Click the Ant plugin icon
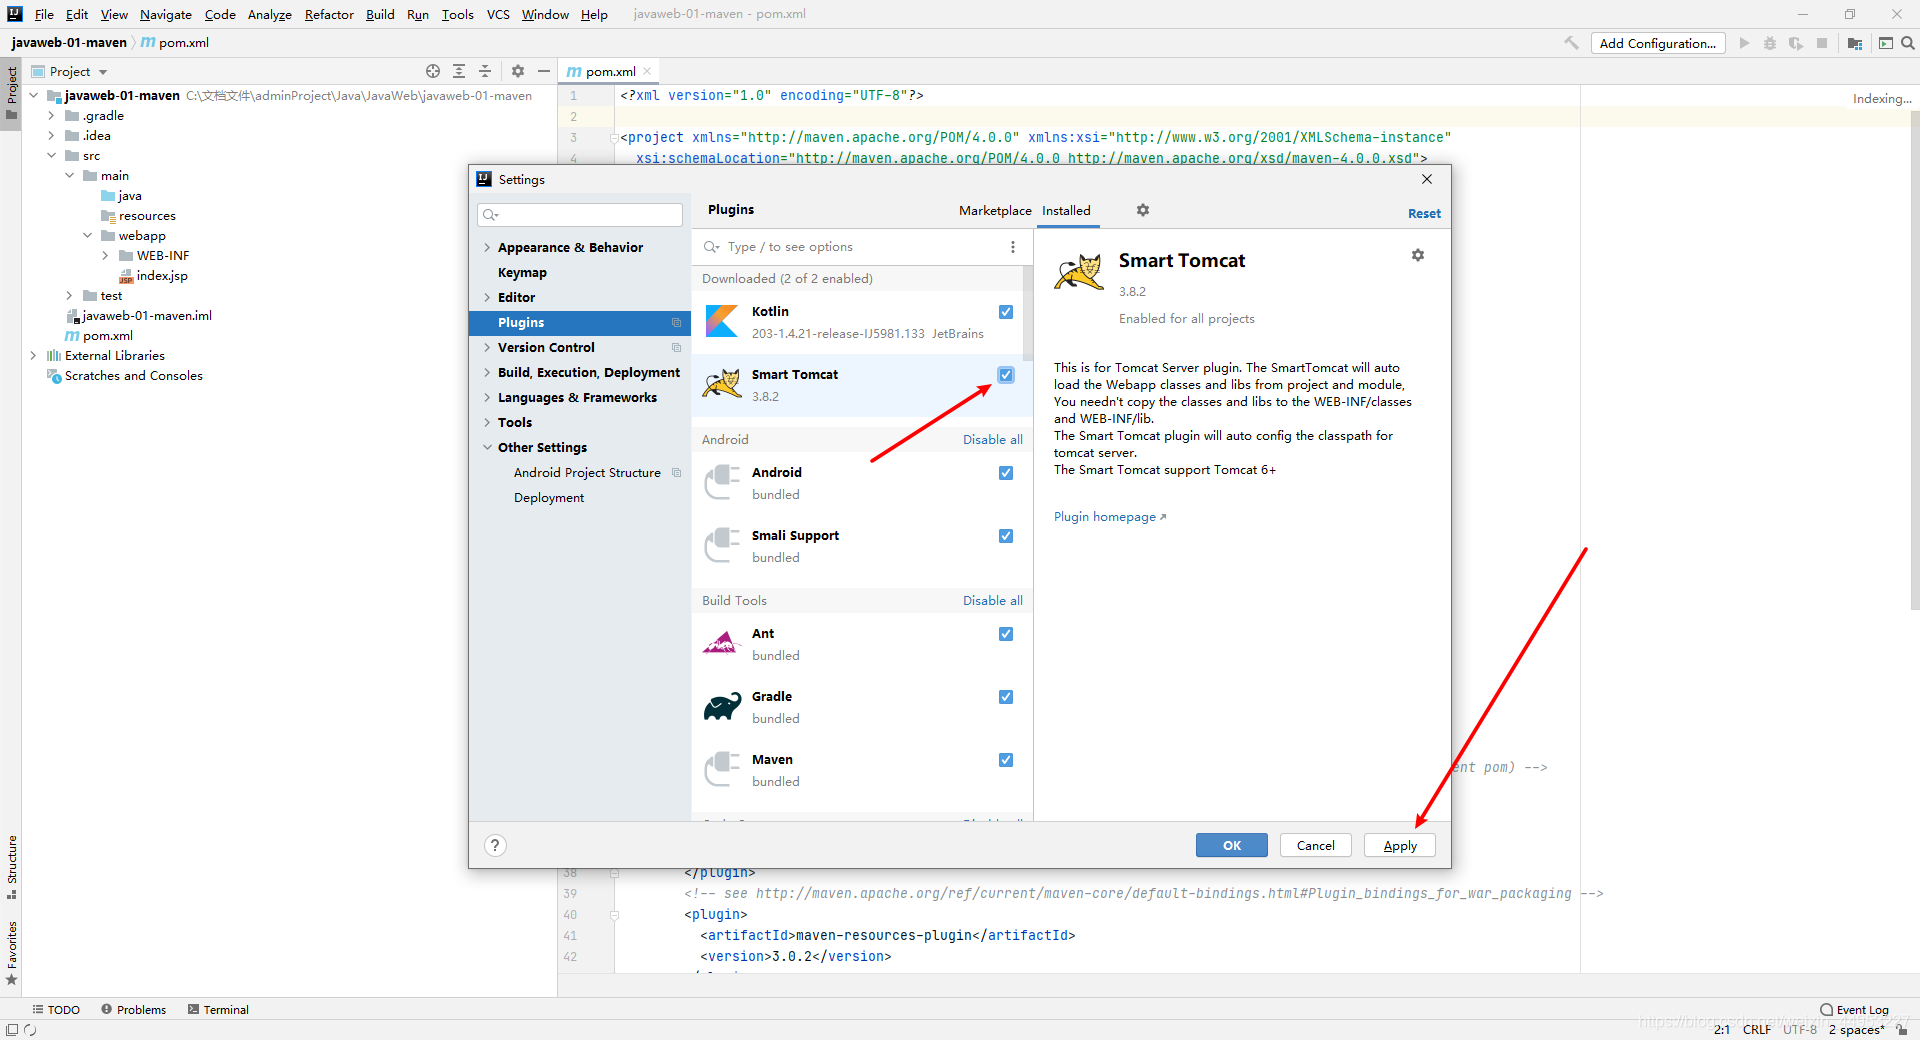This screenshot has height=1040, width=1920. [x=722, y=644]
